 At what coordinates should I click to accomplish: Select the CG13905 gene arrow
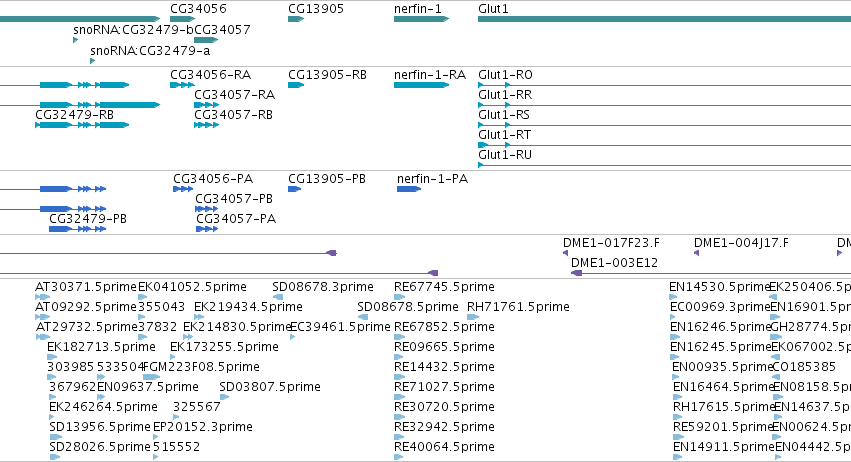296,19
